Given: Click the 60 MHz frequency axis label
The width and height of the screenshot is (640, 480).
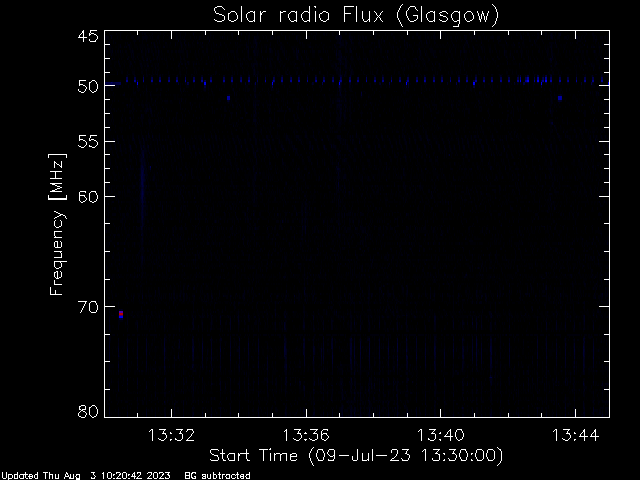Looking at the screenshot, I should coord(88,197).
